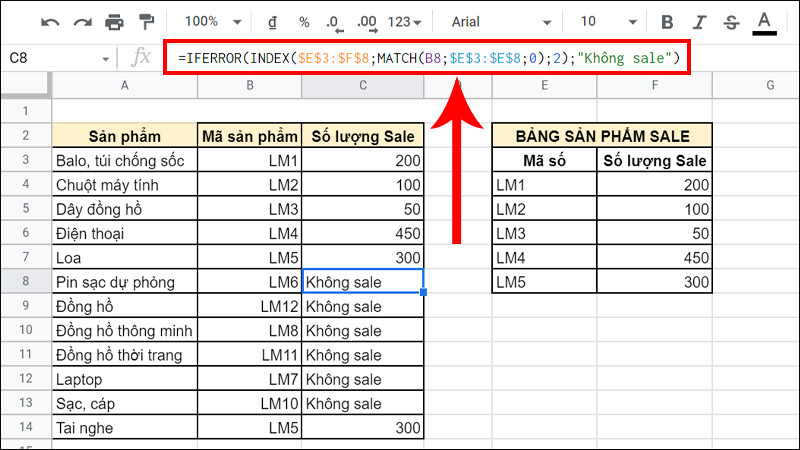Screen dimensions: 800x450
Task: Open the 123 more formats dropdown
Action: [x=404, y=22]
